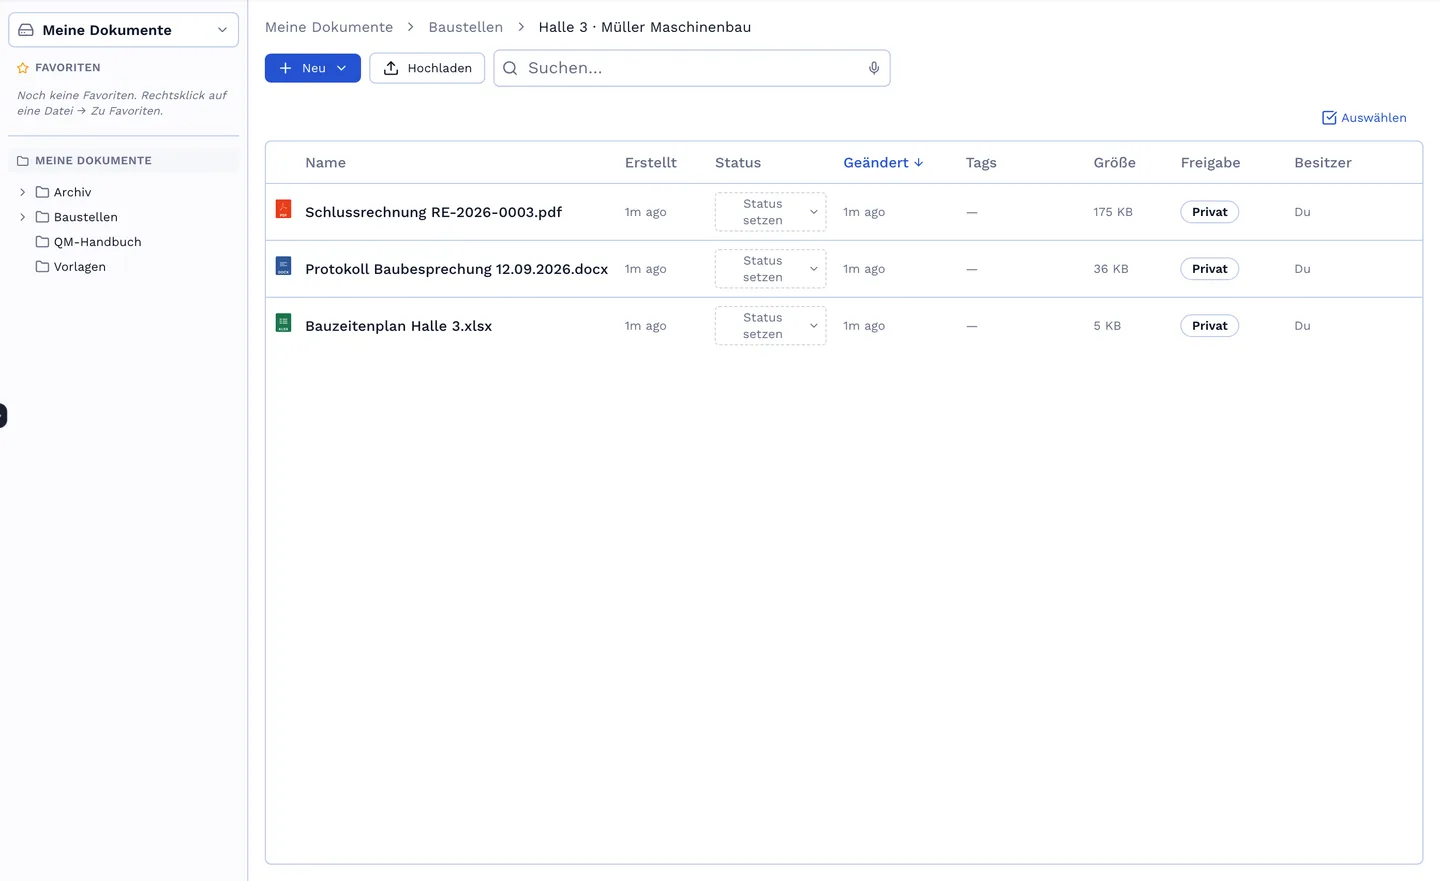
Task: Go to Baustellen in the breadcrumb
Action: 466,27
